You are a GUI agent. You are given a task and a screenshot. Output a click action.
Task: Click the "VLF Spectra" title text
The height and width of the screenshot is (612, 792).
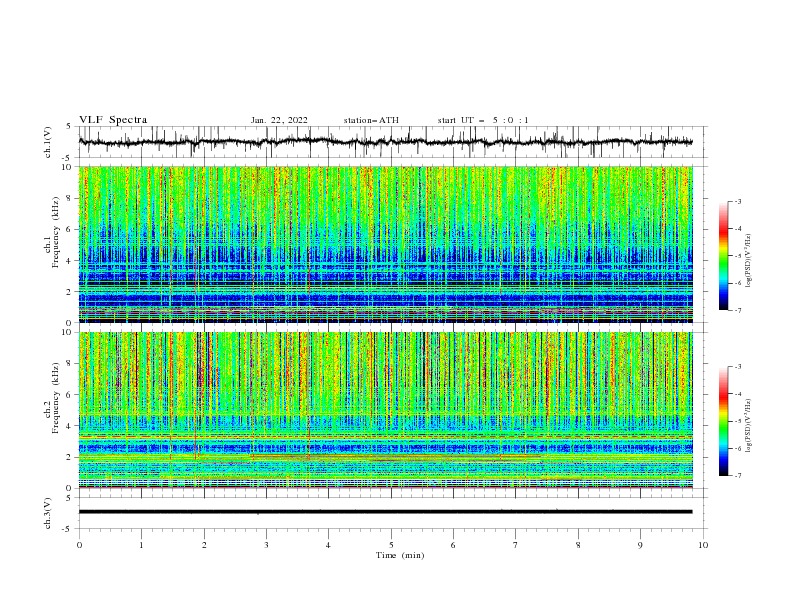tap(113, 120)
